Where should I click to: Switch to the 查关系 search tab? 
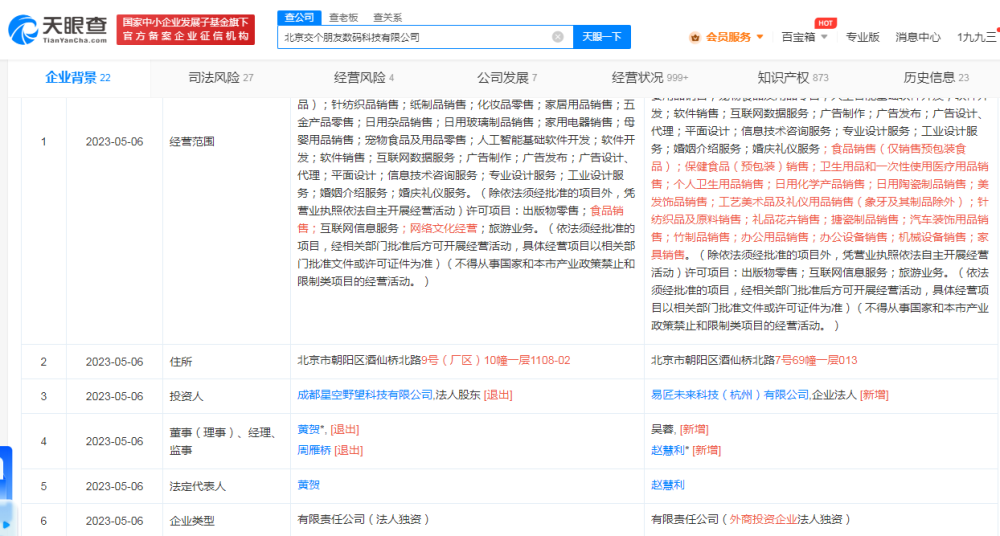pyautogui.click(x=388, y=17)
